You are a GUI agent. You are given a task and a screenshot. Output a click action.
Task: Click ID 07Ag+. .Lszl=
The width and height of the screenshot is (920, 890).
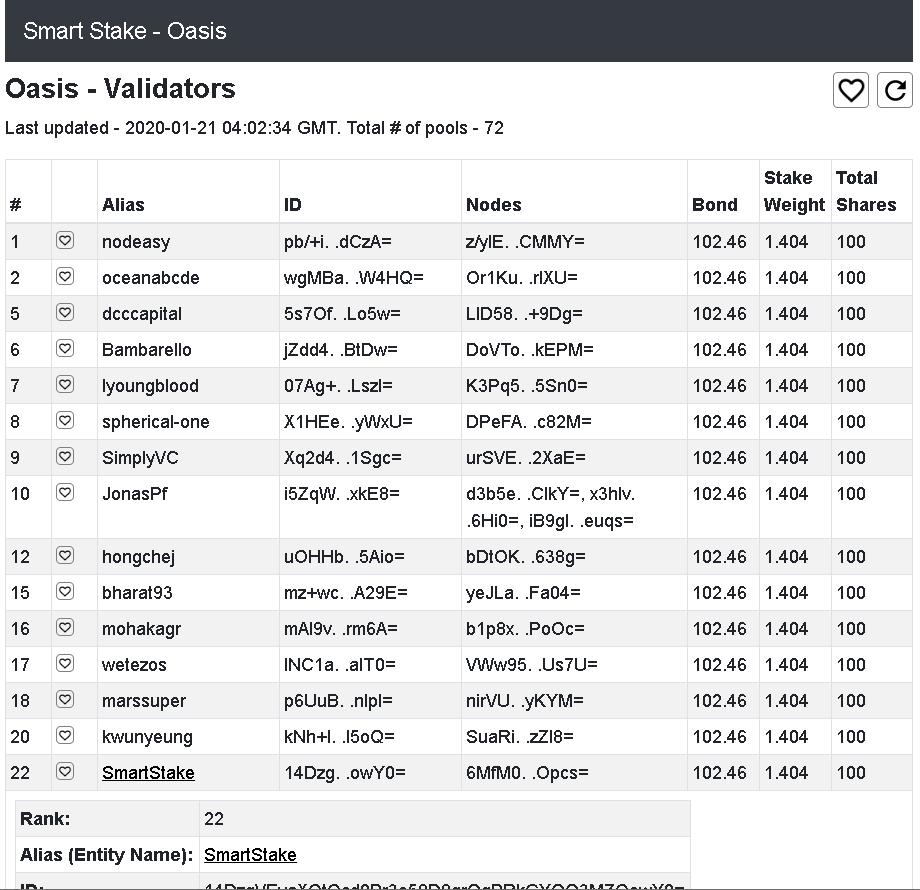pyautogui.click(x=339, y=386)
